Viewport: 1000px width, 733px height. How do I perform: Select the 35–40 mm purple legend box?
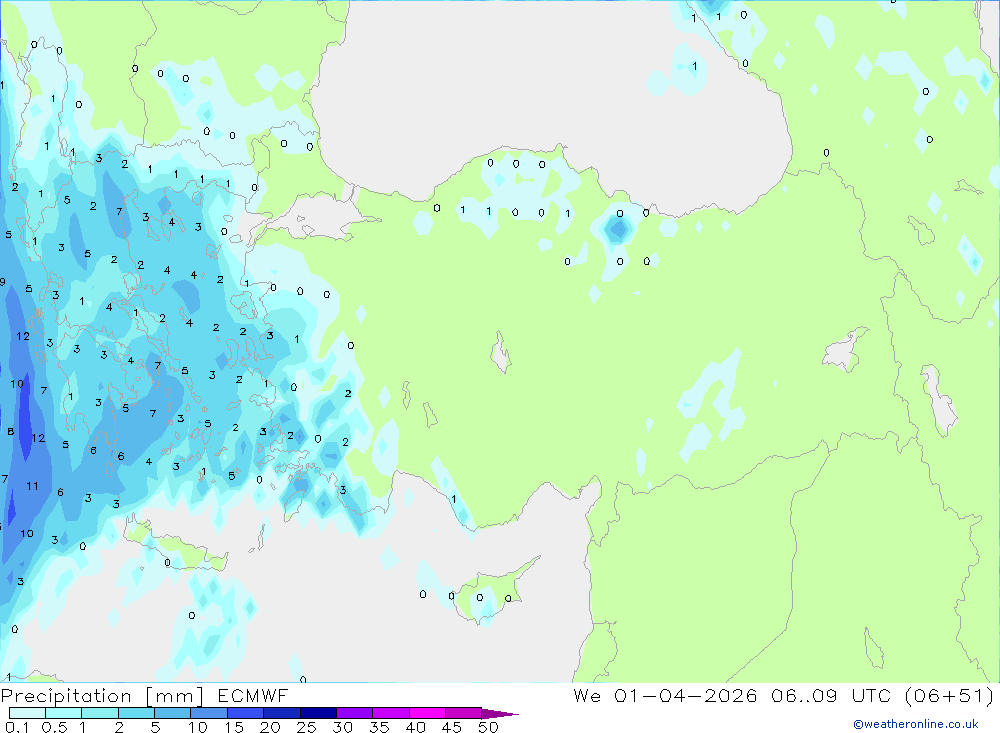(390, 713)
